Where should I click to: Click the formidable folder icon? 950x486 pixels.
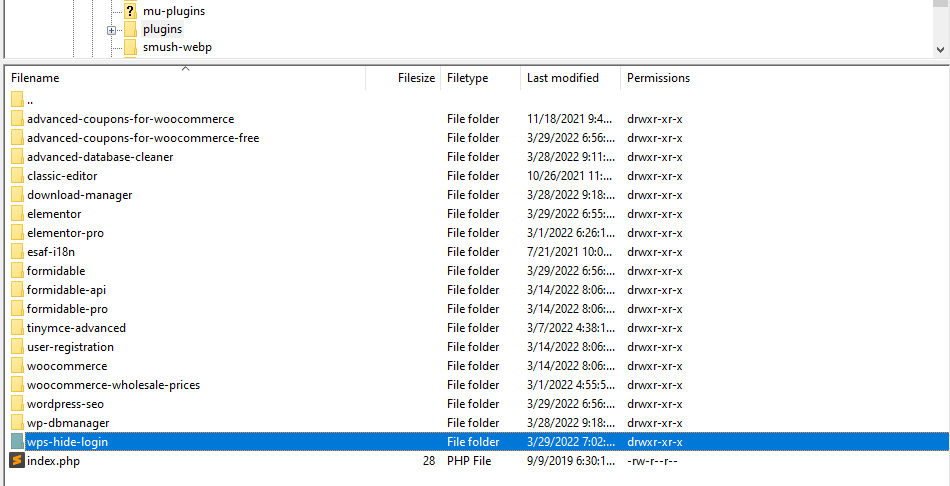click(17, 271)
